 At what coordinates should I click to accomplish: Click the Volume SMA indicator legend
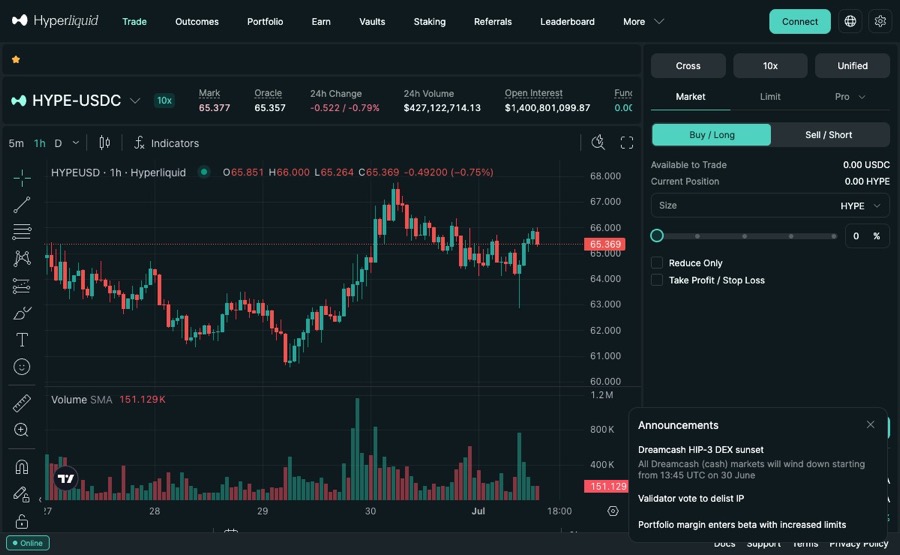pyautogui.click(x=108, y=399)
